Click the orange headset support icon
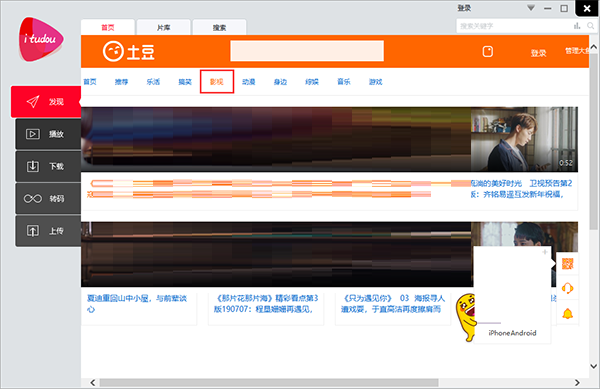The width and height of the screenshot is (600, 389). click(x=567, y=288)
